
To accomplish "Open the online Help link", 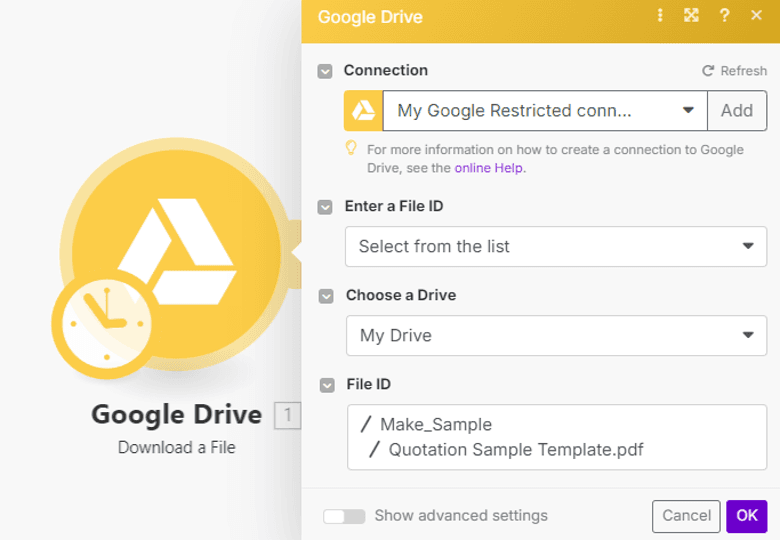I will [x=489, y=168].
